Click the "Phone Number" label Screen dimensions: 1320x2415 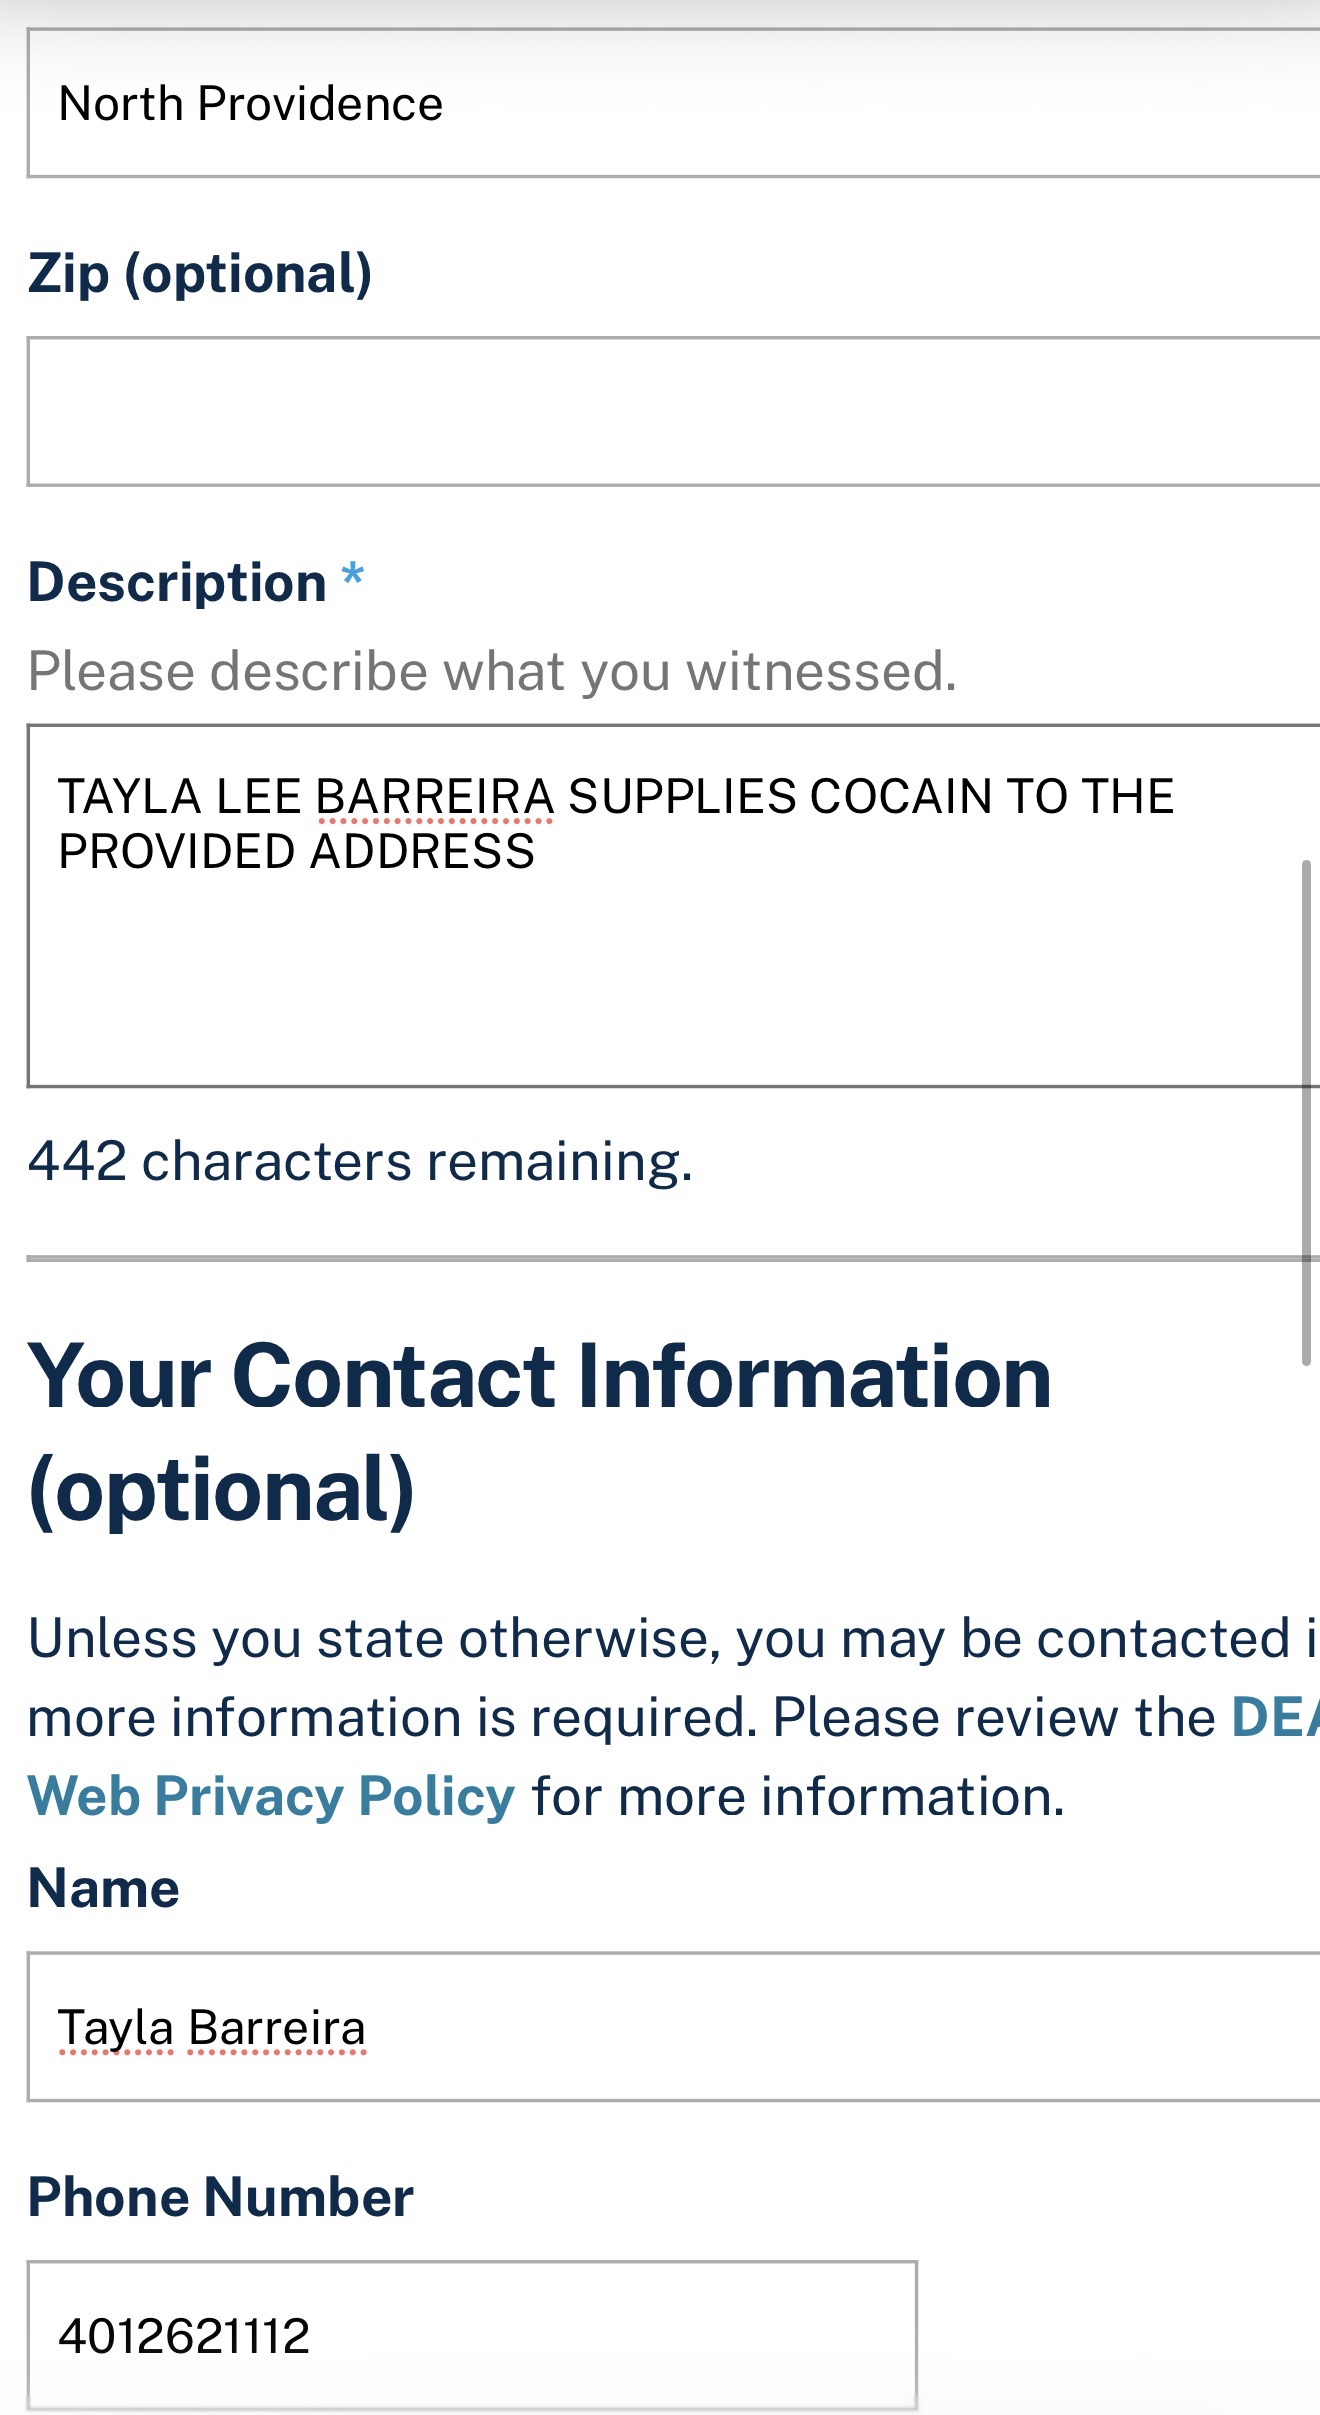pyautogui.click(x=221, y=2197)
